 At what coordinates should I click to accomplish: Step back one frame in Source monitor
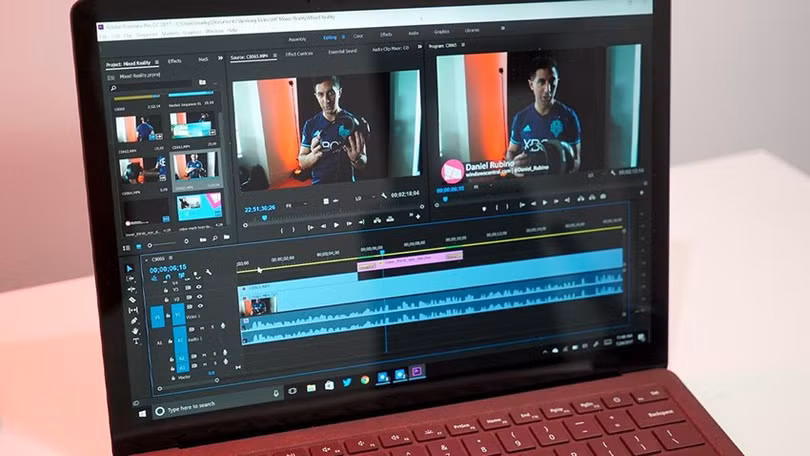pyautogui.click(x=323, y=226)
